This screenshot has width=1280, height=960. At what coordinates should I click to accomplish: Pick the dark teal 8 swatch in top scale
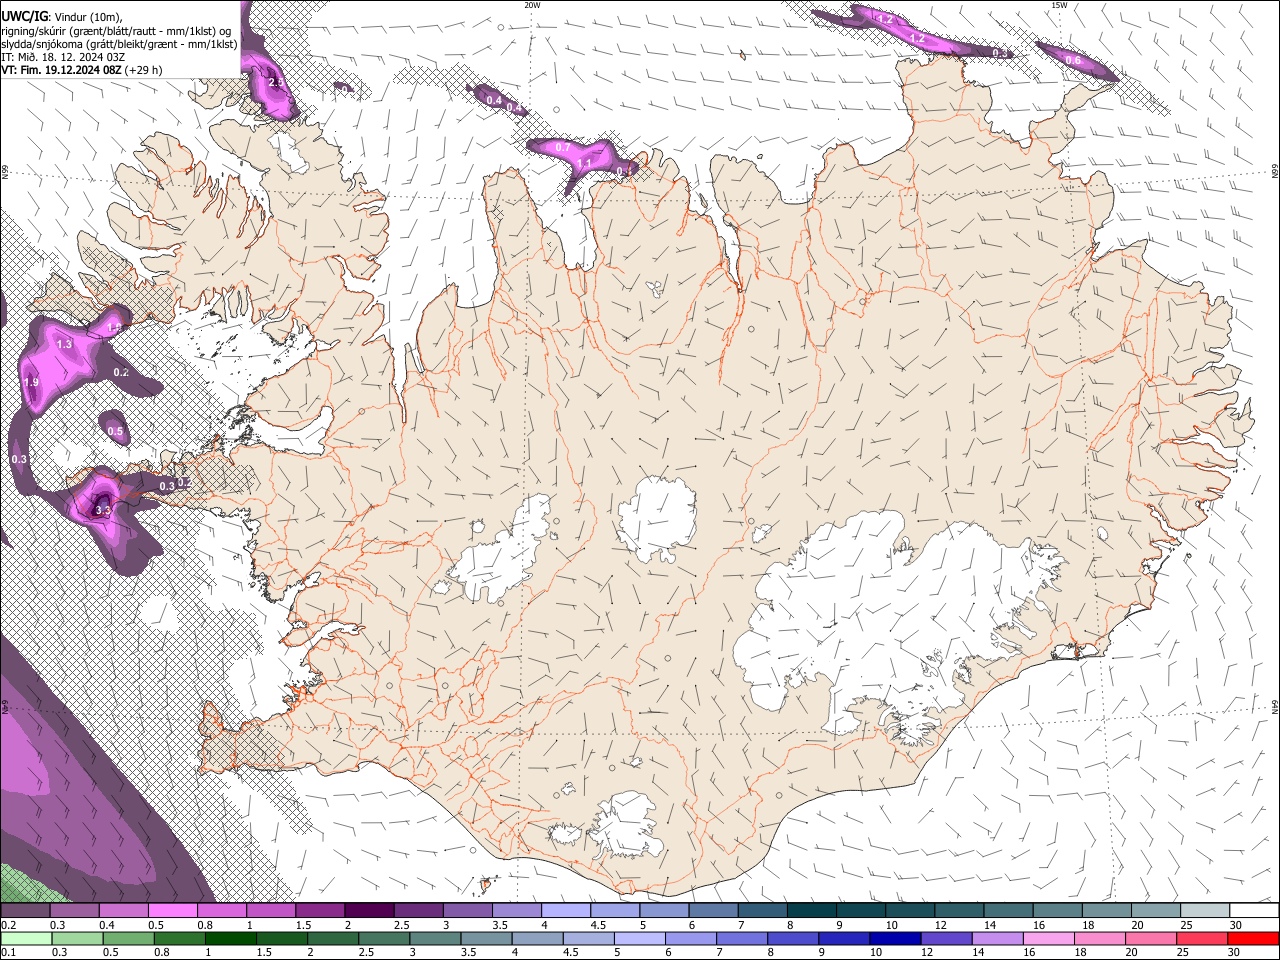(x=812, y=911)
